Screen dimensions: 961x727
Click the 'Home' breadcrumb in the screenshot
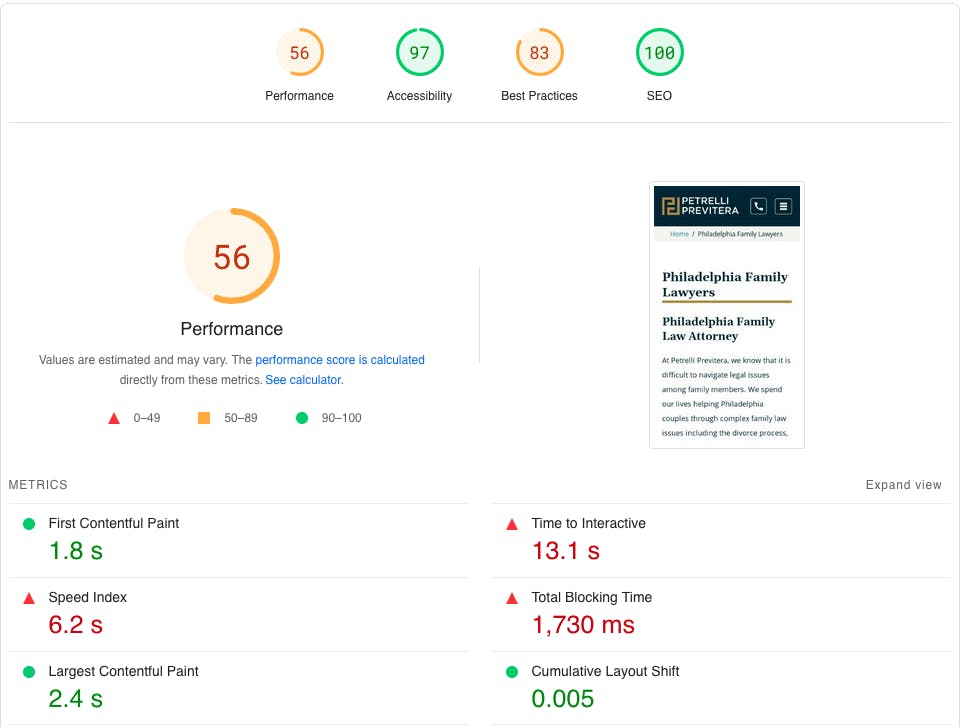point(679,234)
